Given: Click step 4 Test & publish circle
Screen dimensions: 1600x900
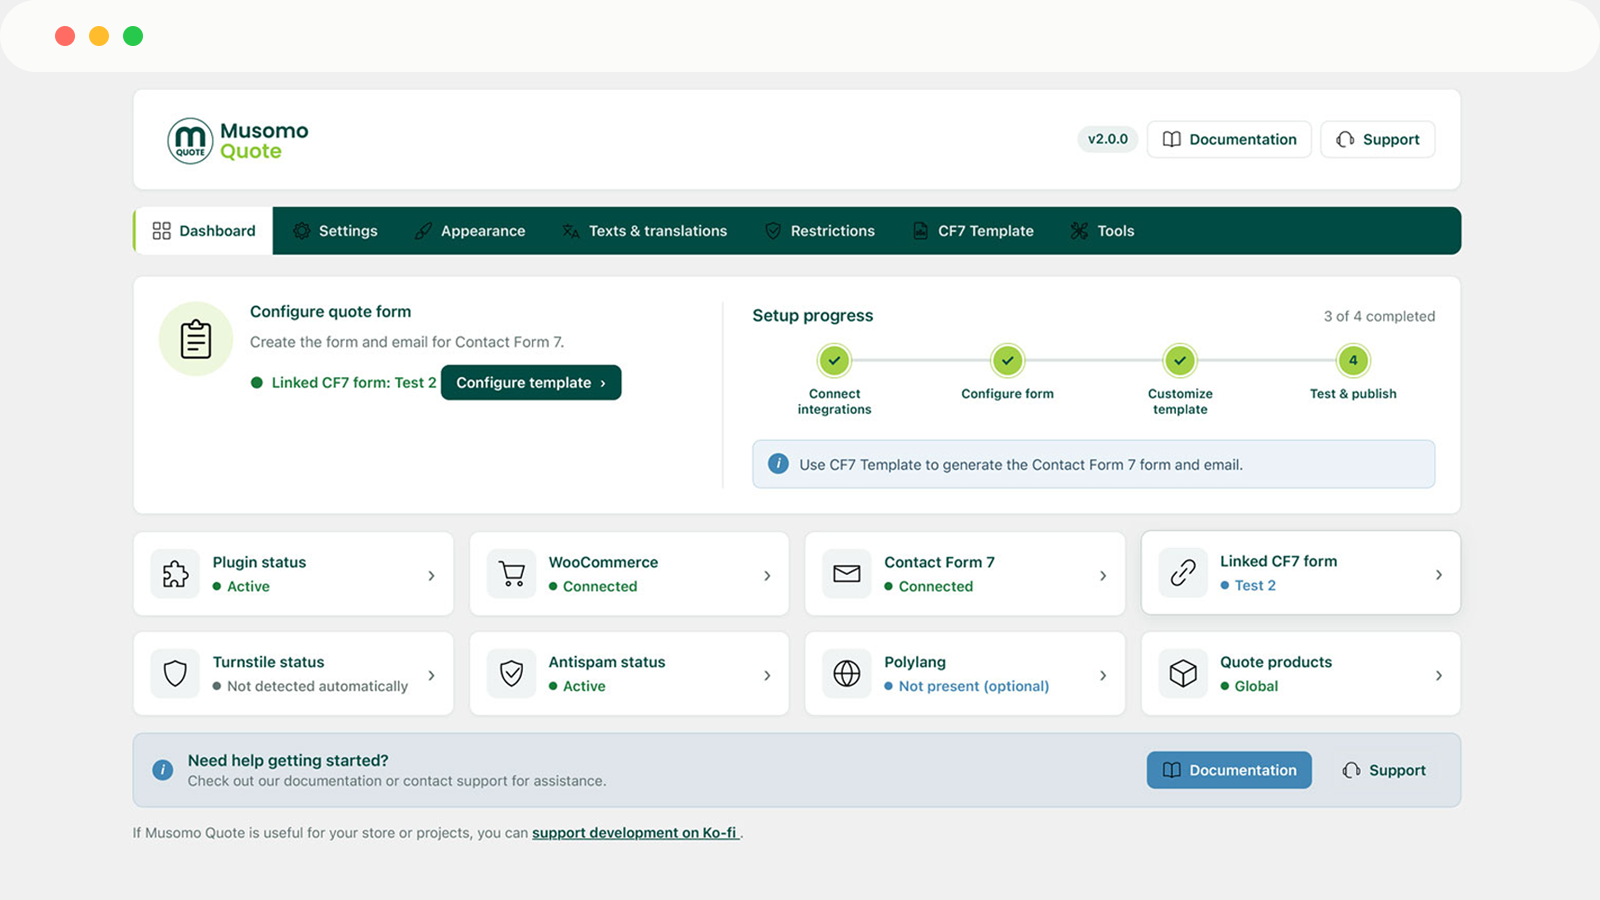Looking at the screenshot, I should 1353,361.
